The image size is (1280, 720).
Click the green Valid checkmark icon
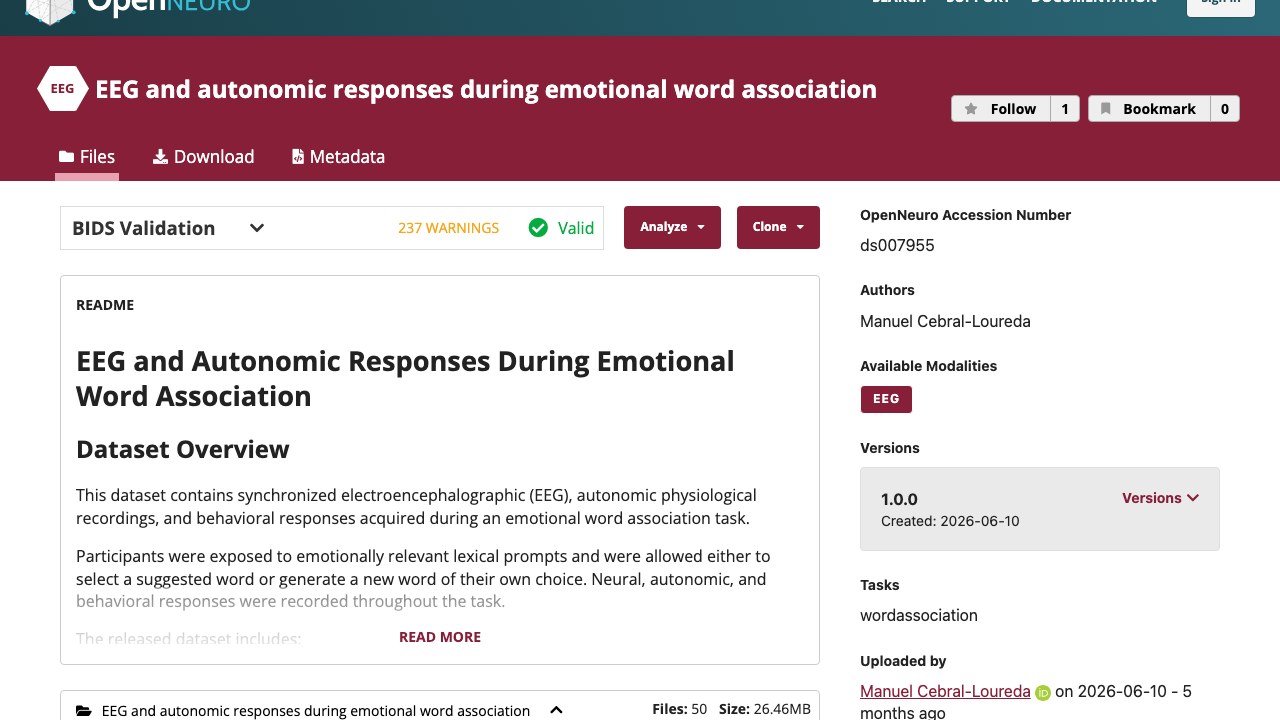[x=538, y=228]
